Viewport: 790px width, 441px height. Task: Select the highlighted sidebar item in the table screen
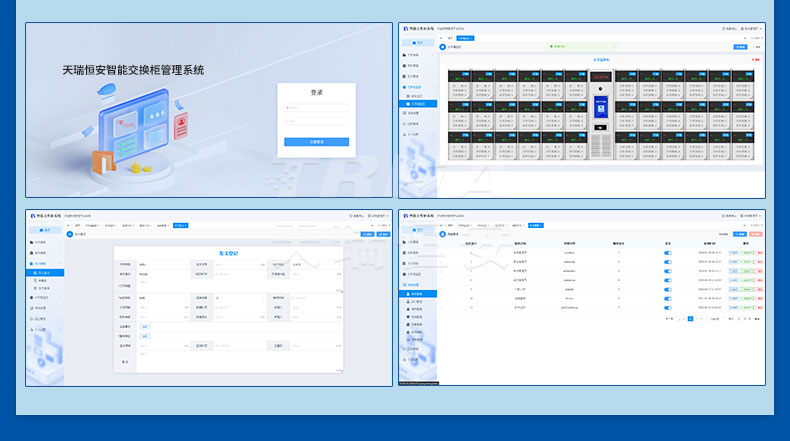pyautogui.click(x=418, y=294)
